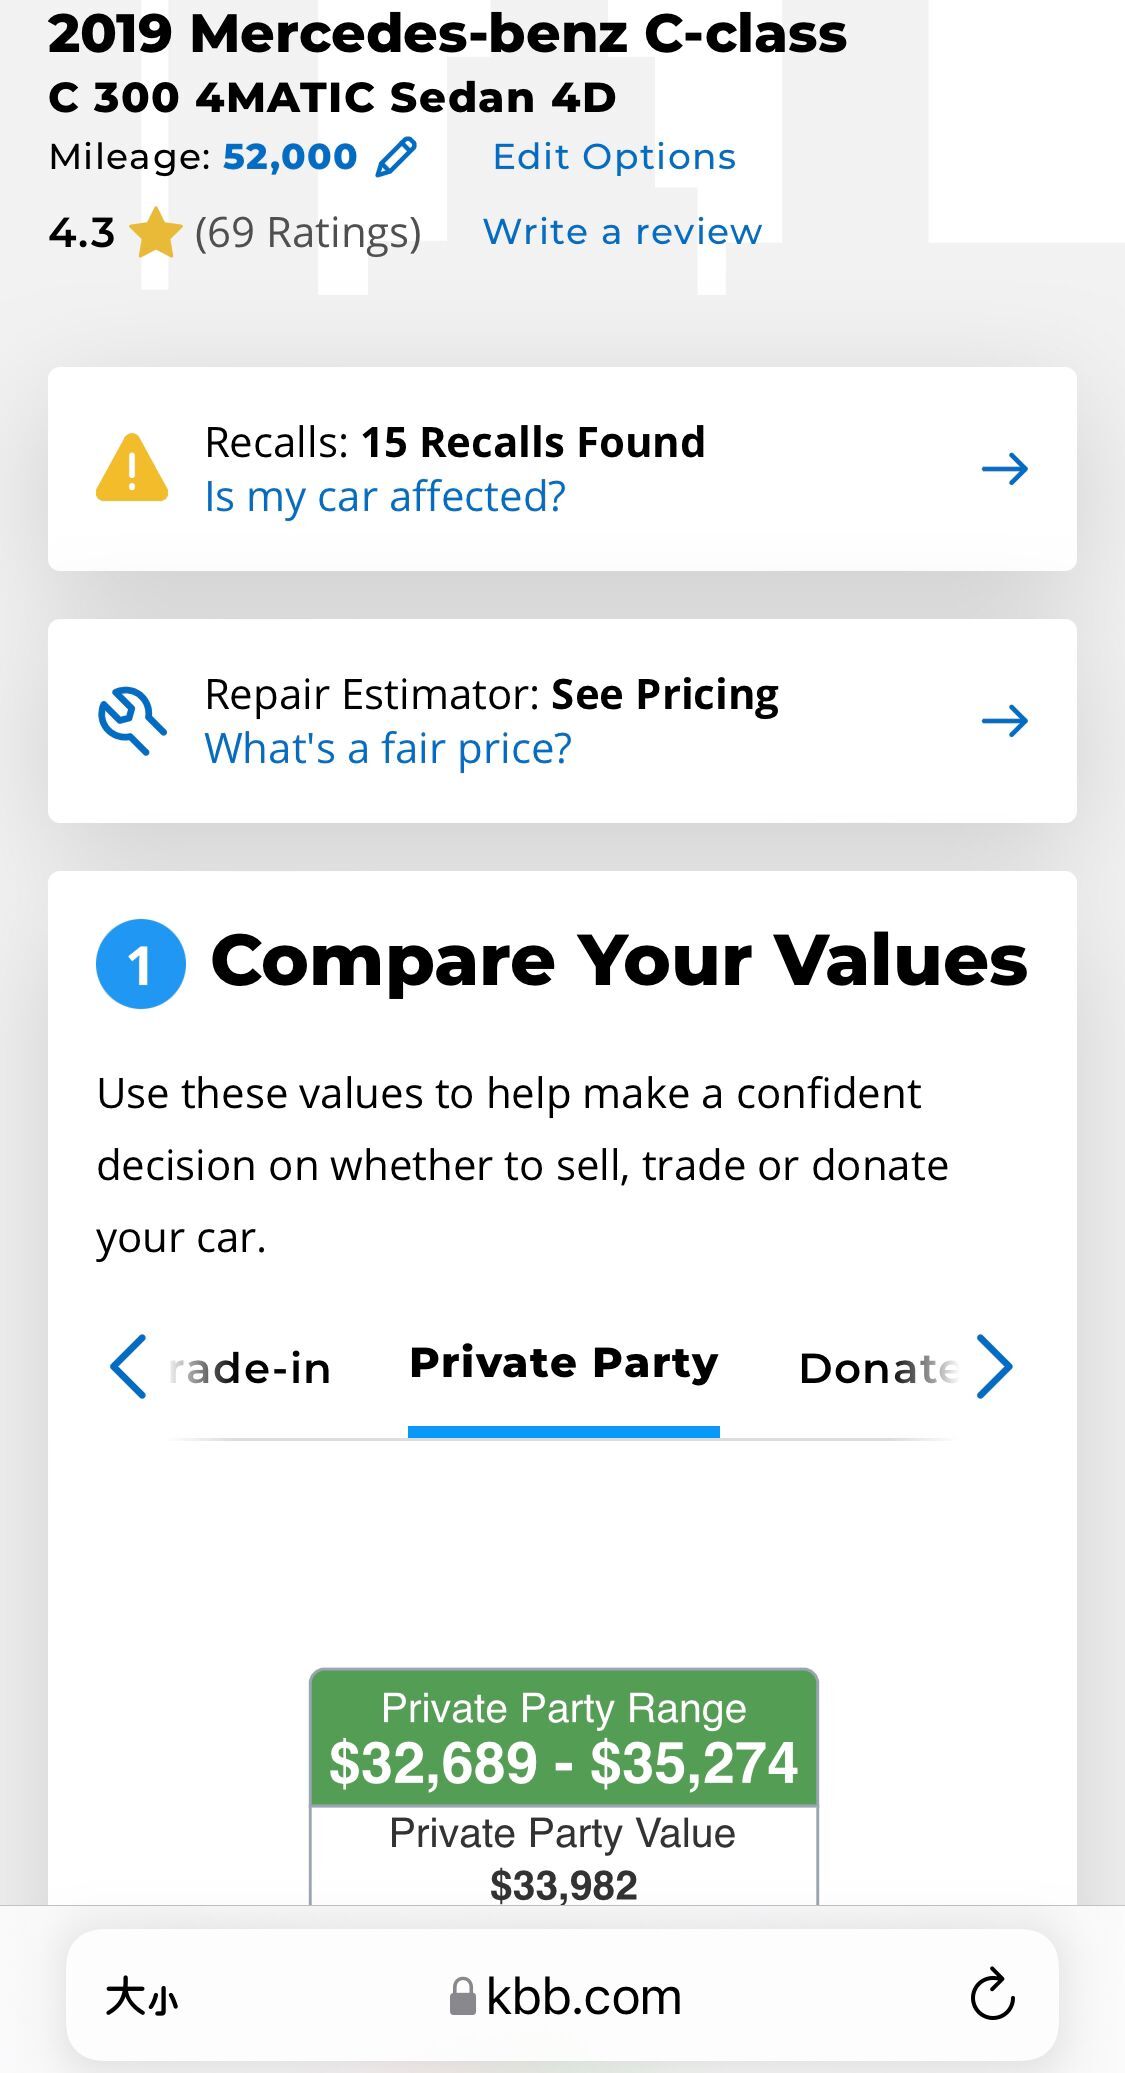Click the Write a review link

622,232
